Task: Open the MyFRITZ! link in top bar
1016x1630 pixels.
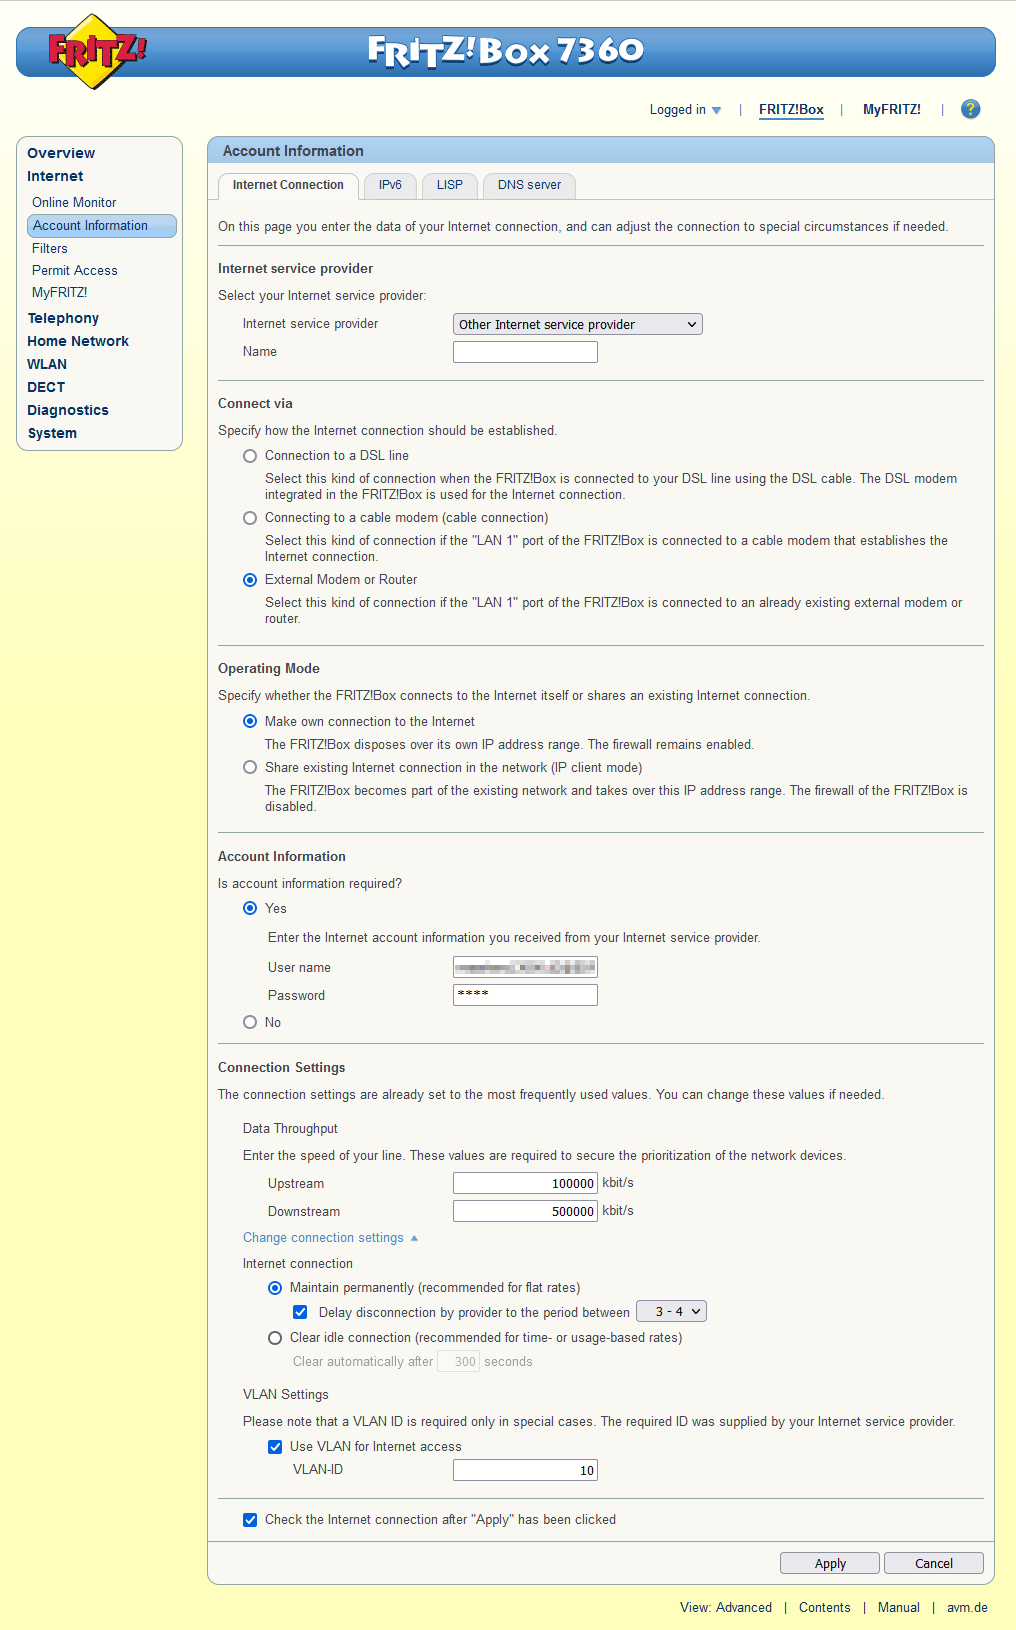Action: 891,110
